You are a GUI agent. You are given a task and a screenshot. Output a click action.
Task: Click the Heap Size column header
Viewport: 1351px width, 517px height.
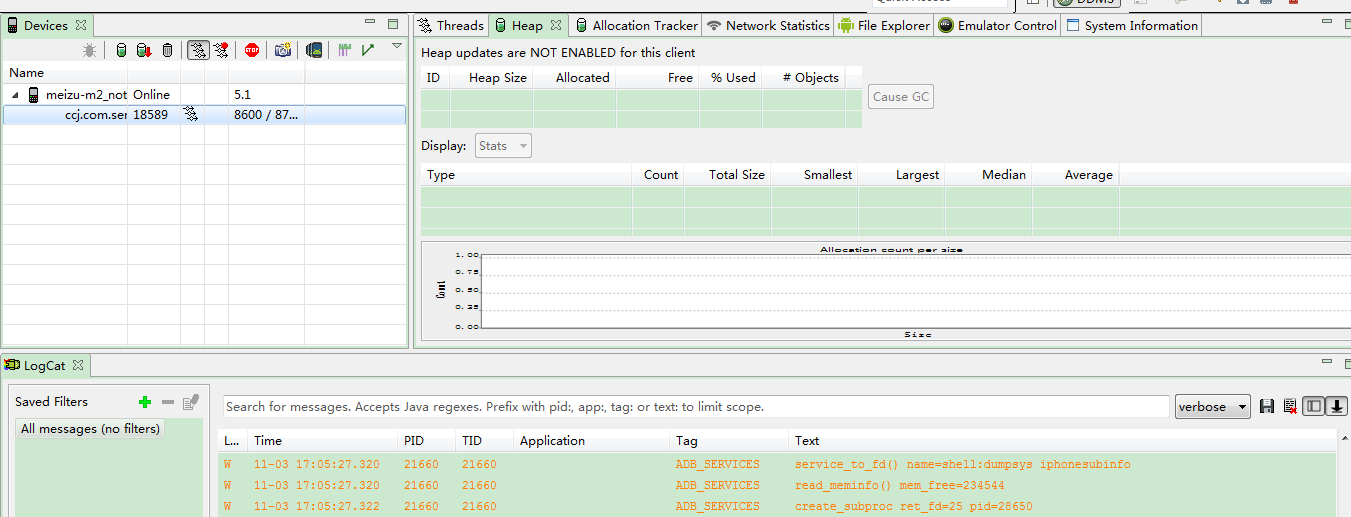tap(492, 78)
